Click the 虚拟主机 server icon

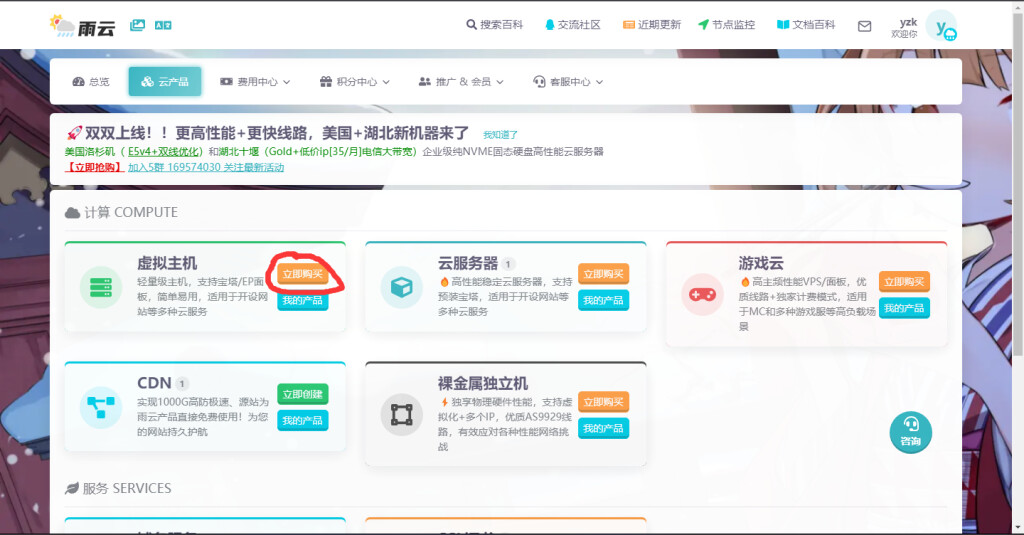[101, 287]
